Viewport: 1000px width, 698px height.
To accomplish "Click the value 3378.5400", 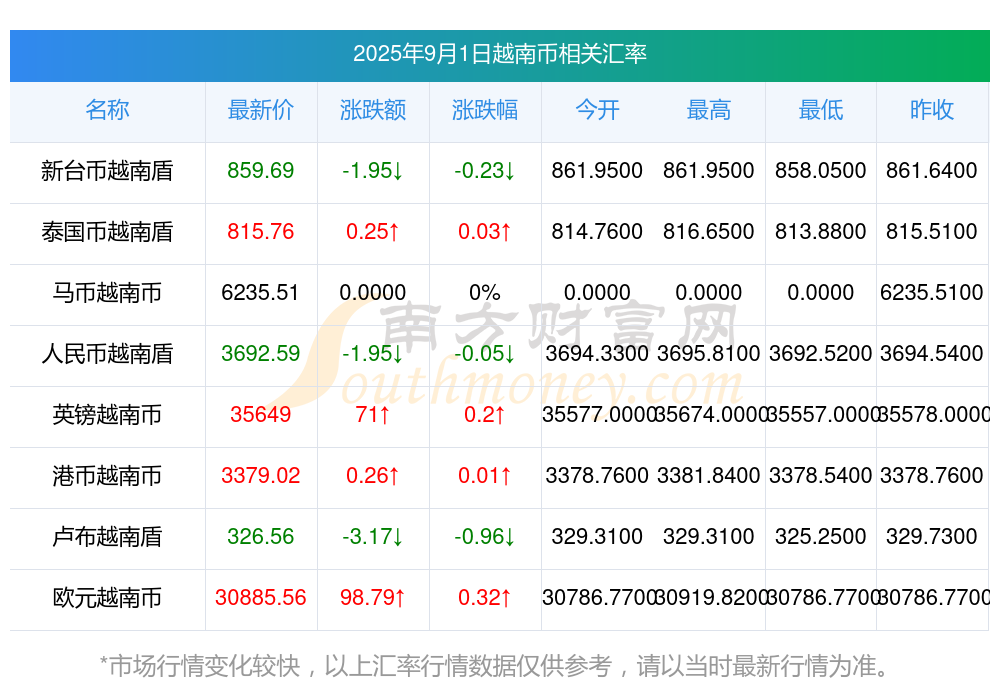I will 821,475.
